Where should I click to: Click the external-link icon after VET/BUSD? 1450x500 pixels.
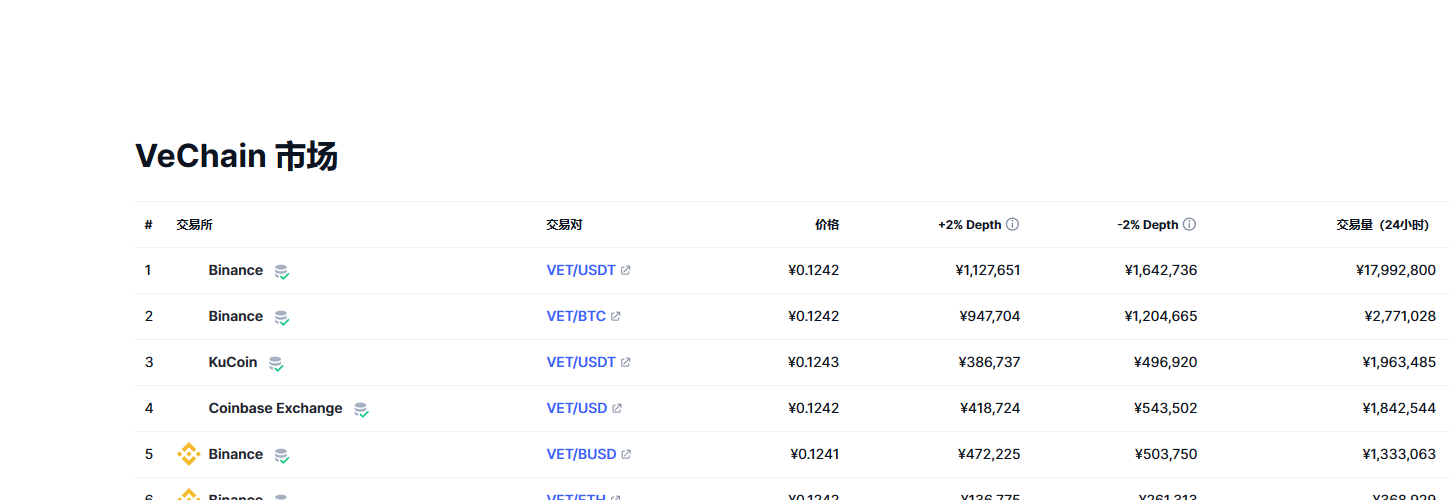[x=626, y=454]
